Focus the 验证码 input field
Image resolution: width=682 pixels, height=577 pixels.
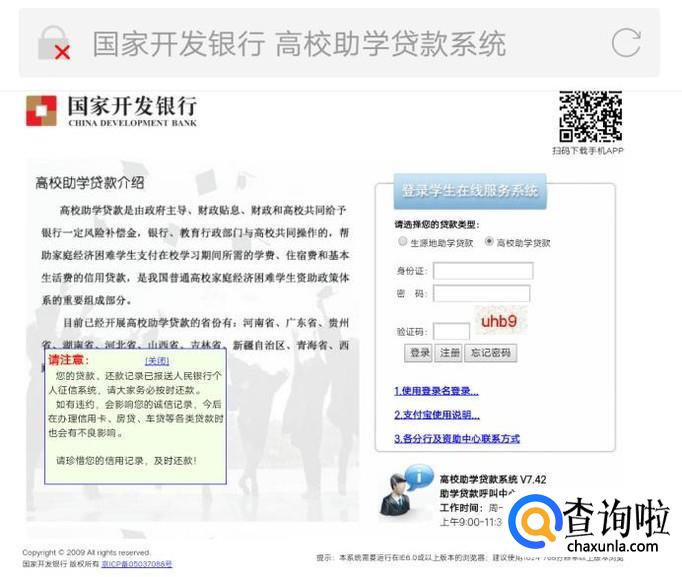[x=451, y=331]
